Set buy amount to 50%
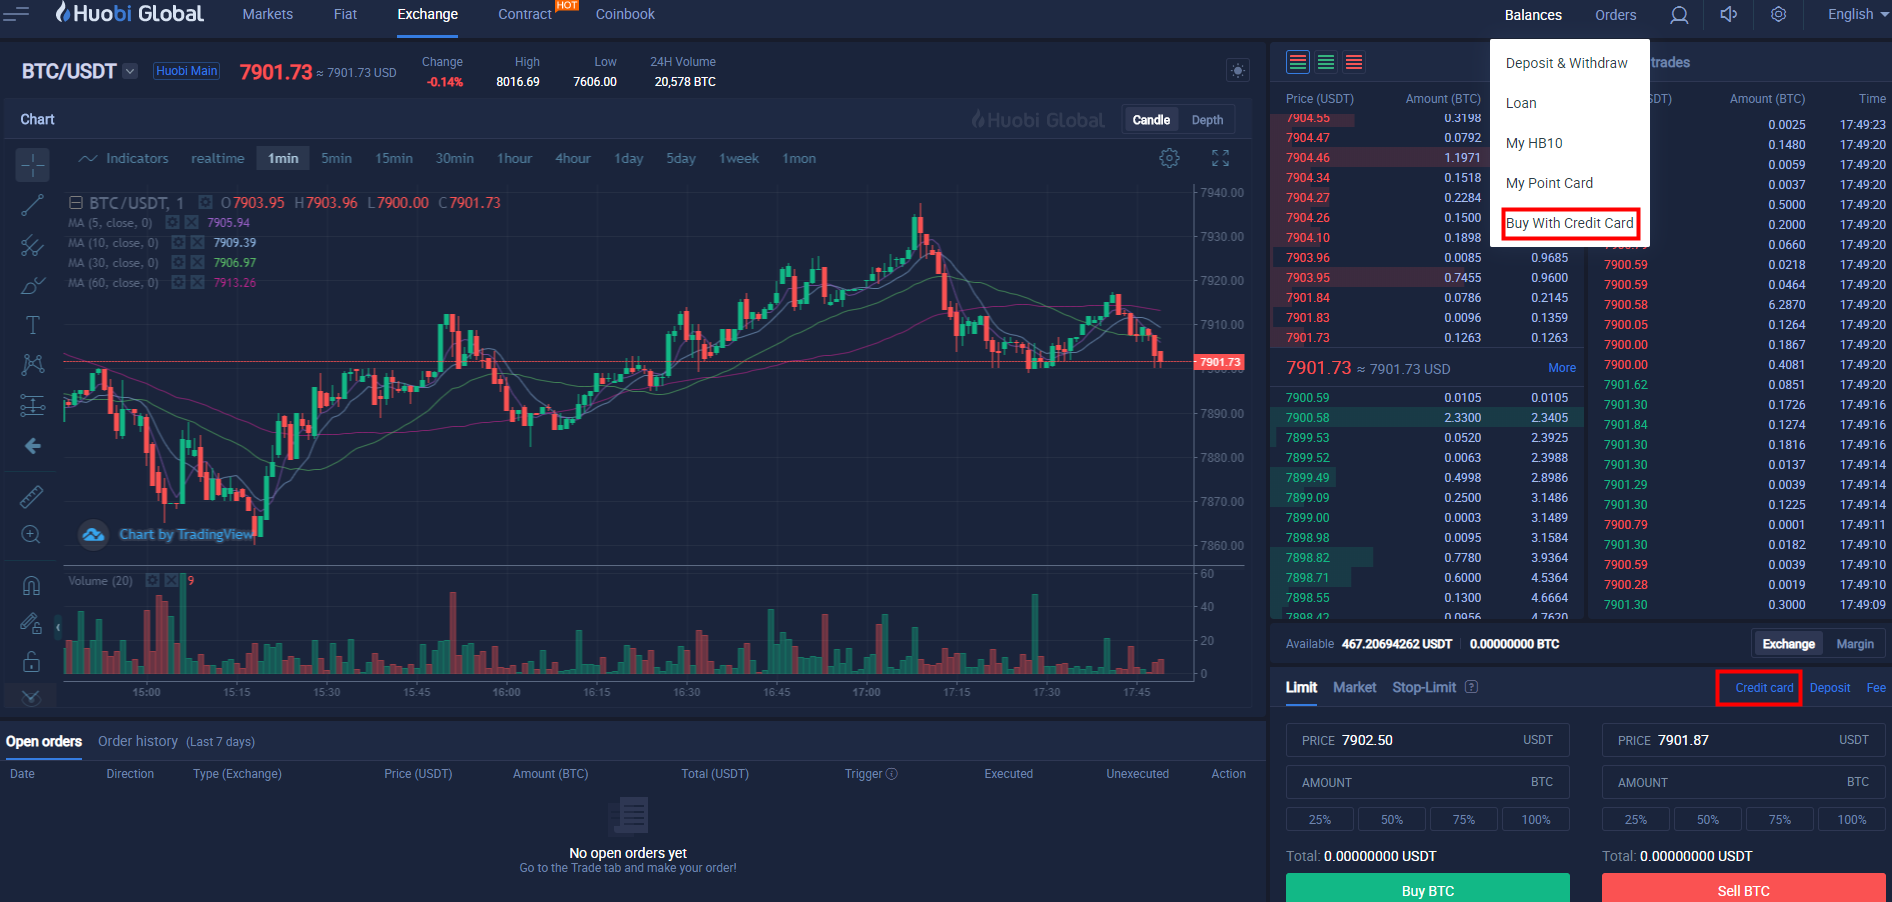 [1392, 819]
